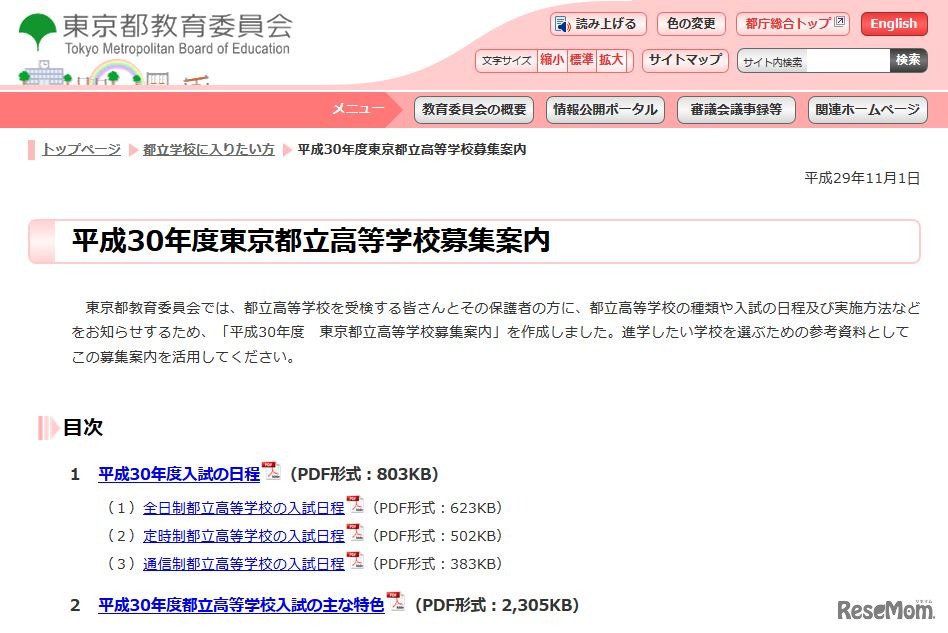Switch the site to English
Viewport: 948px width, 633px height.
click(893, 23)
